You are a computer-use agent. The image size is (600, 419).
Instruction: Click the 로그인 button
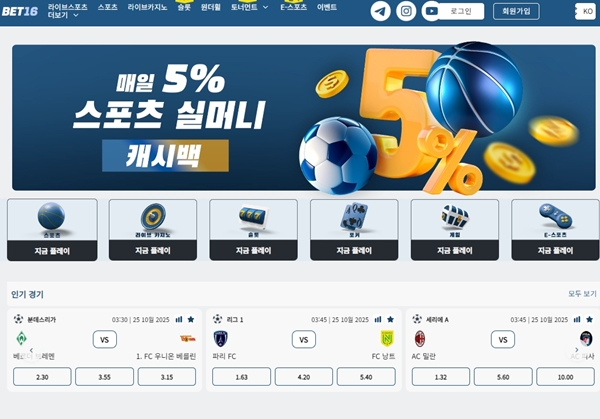click(461, 11)
